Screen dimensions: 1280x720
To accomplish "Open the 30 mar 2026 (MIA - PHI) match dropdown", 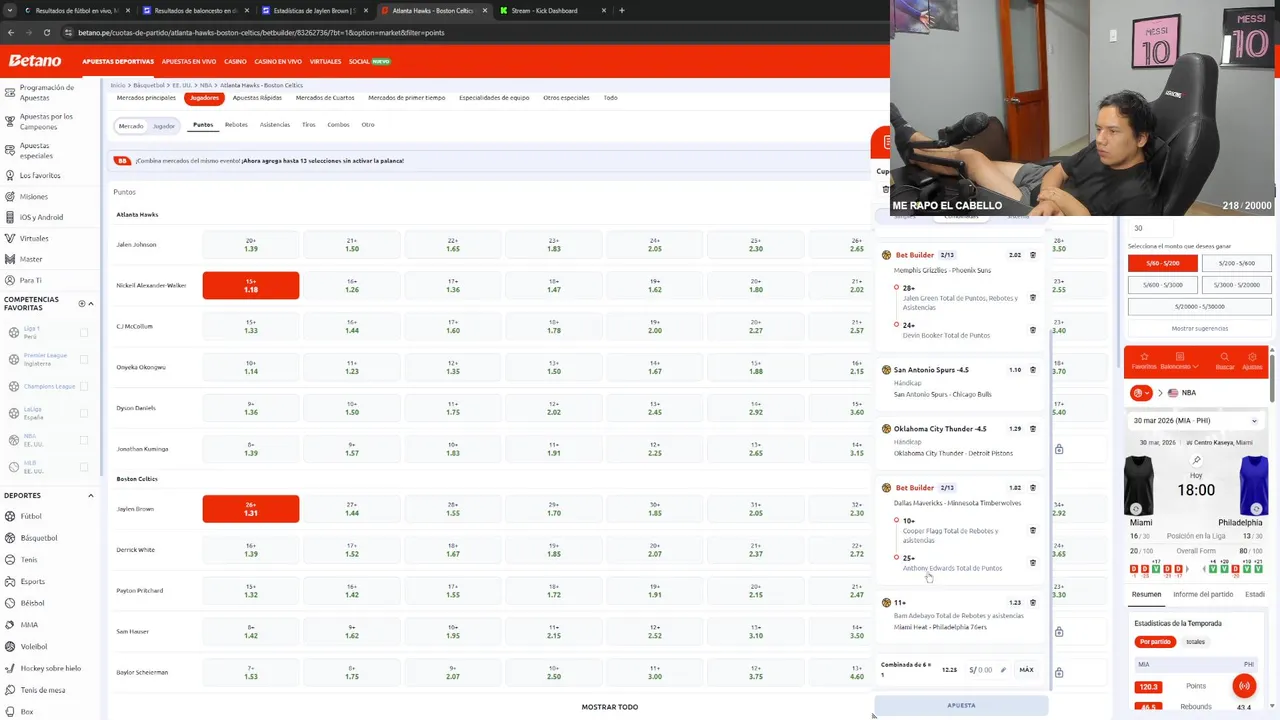I will click(x=1197, y=421).
